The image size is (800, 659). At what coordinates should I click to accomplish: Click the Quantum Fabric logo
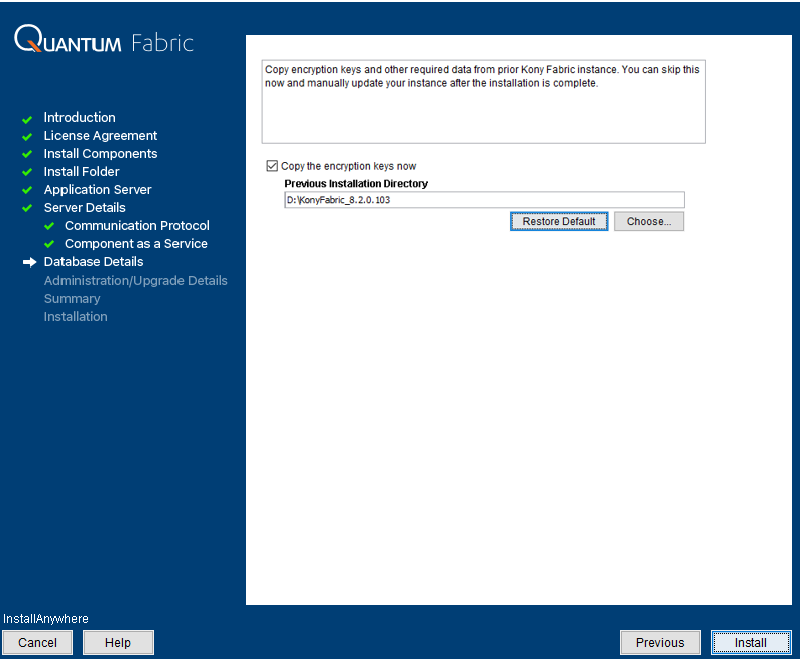coord(104,39)
